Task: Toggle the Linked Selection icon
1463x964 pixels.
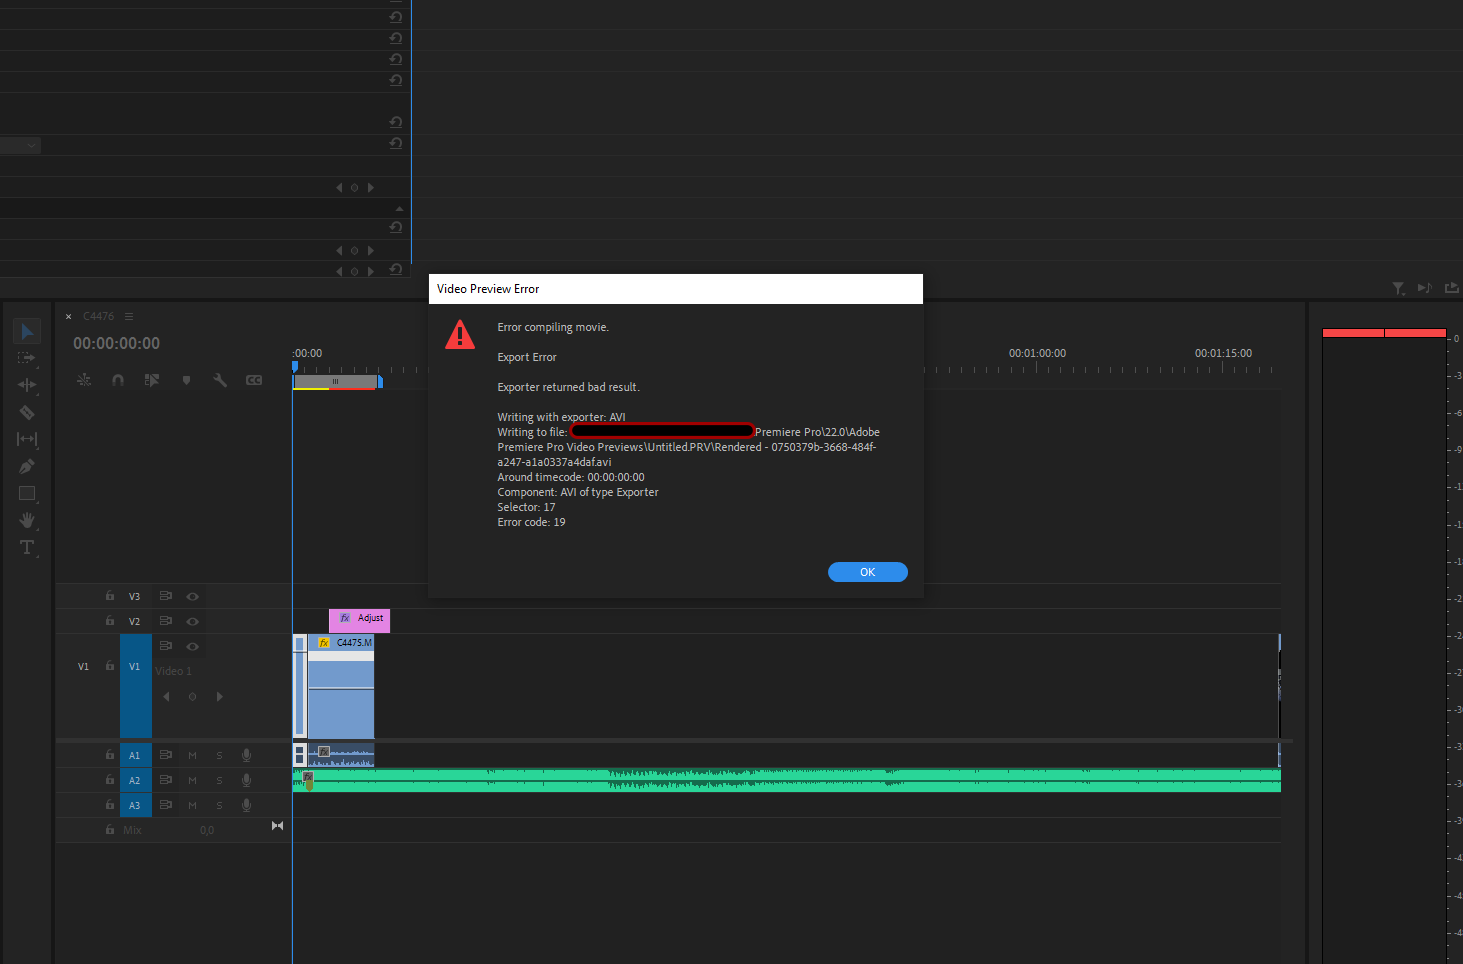Action: [84, 380]
